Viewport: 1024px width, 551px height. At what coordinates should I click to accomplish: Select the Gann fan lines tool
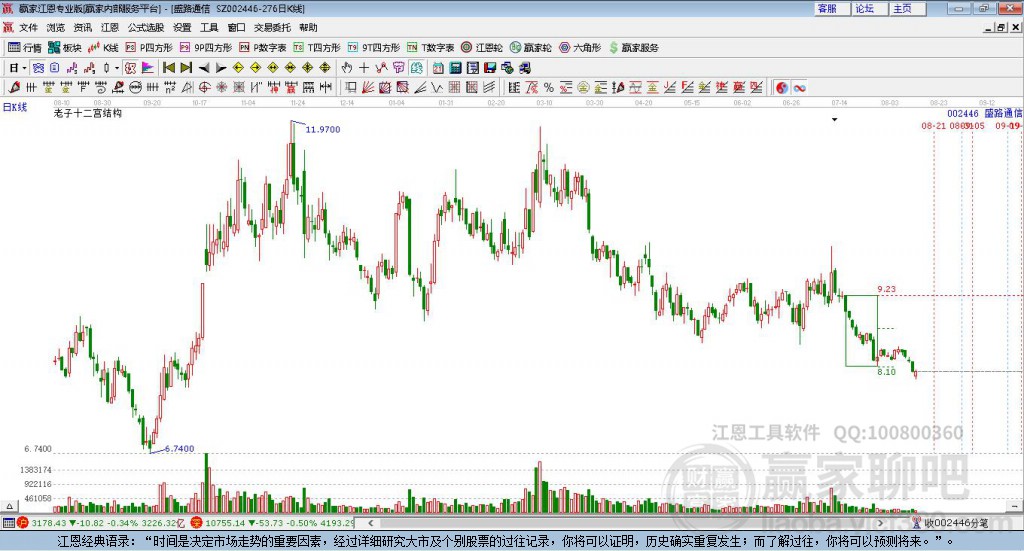(368, 87)
